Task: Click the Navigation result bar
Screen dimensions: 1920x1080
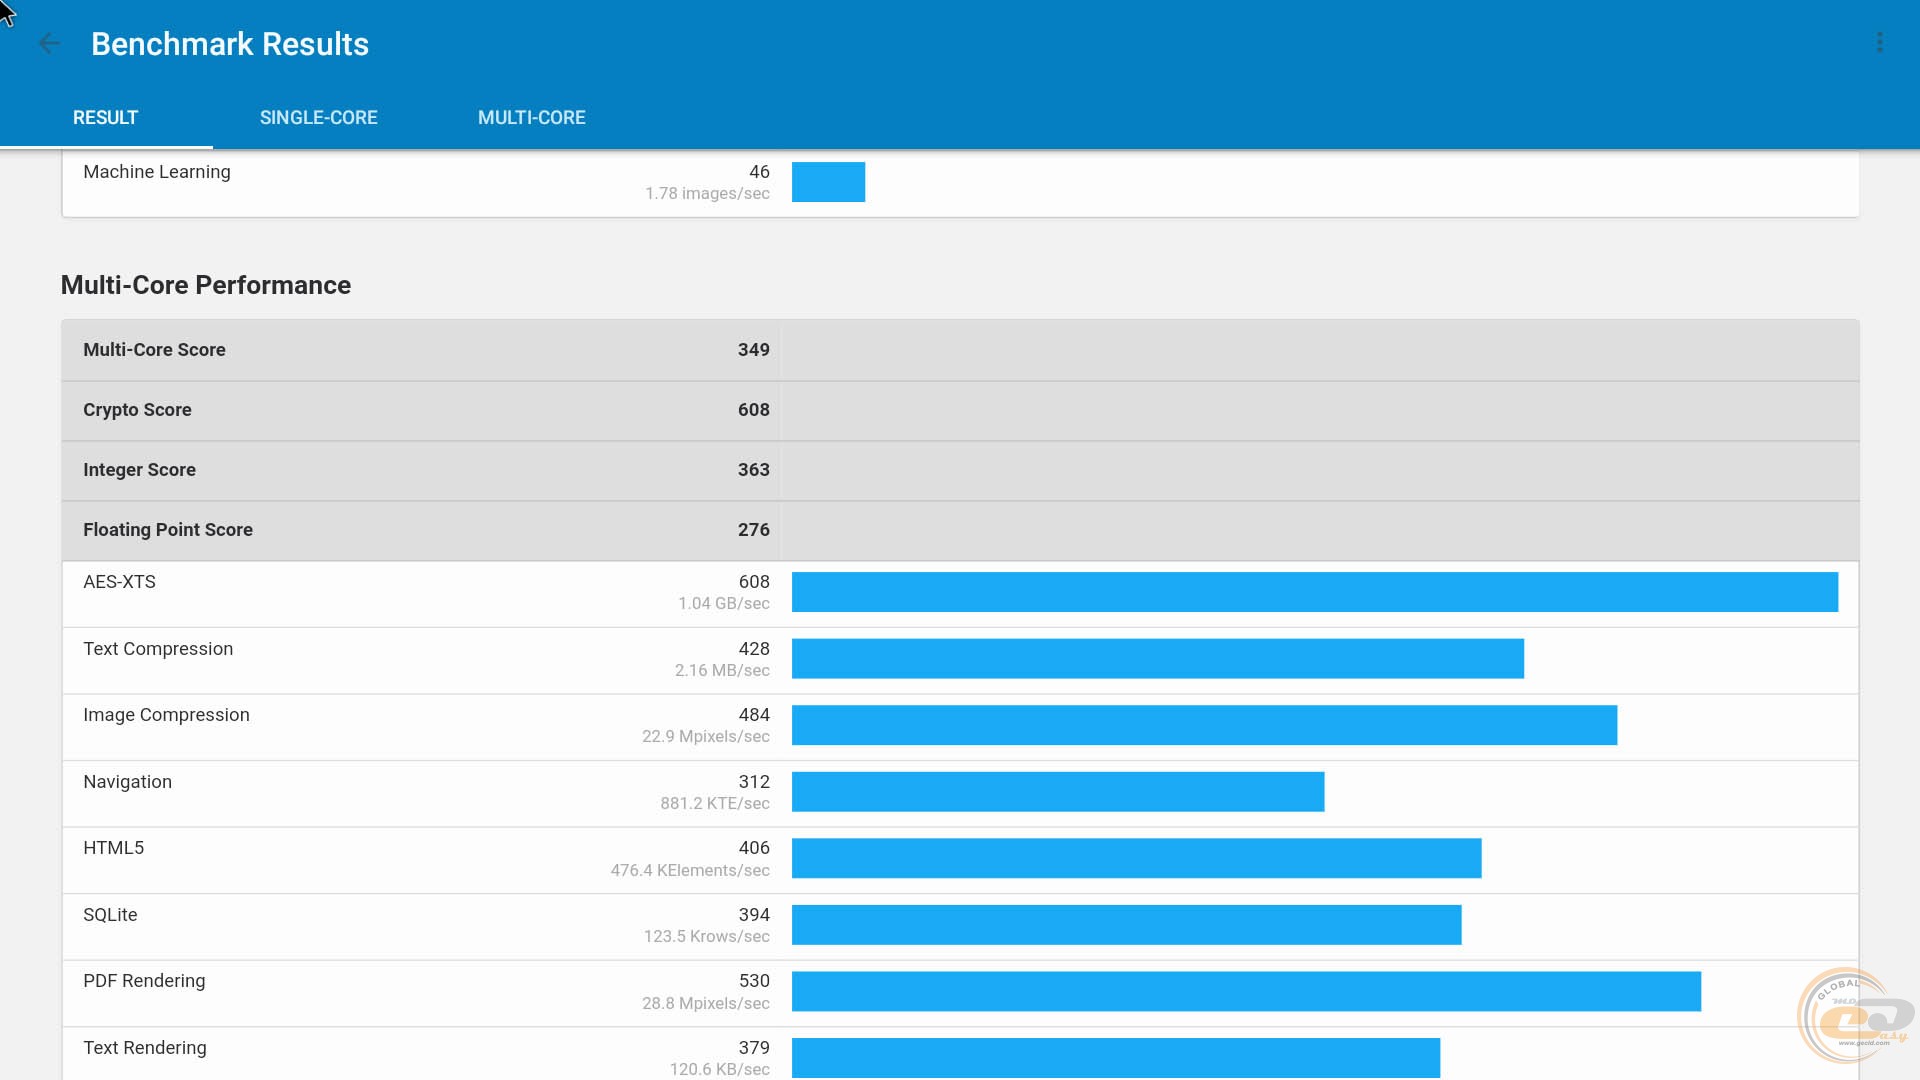Action: point(1057,792)
